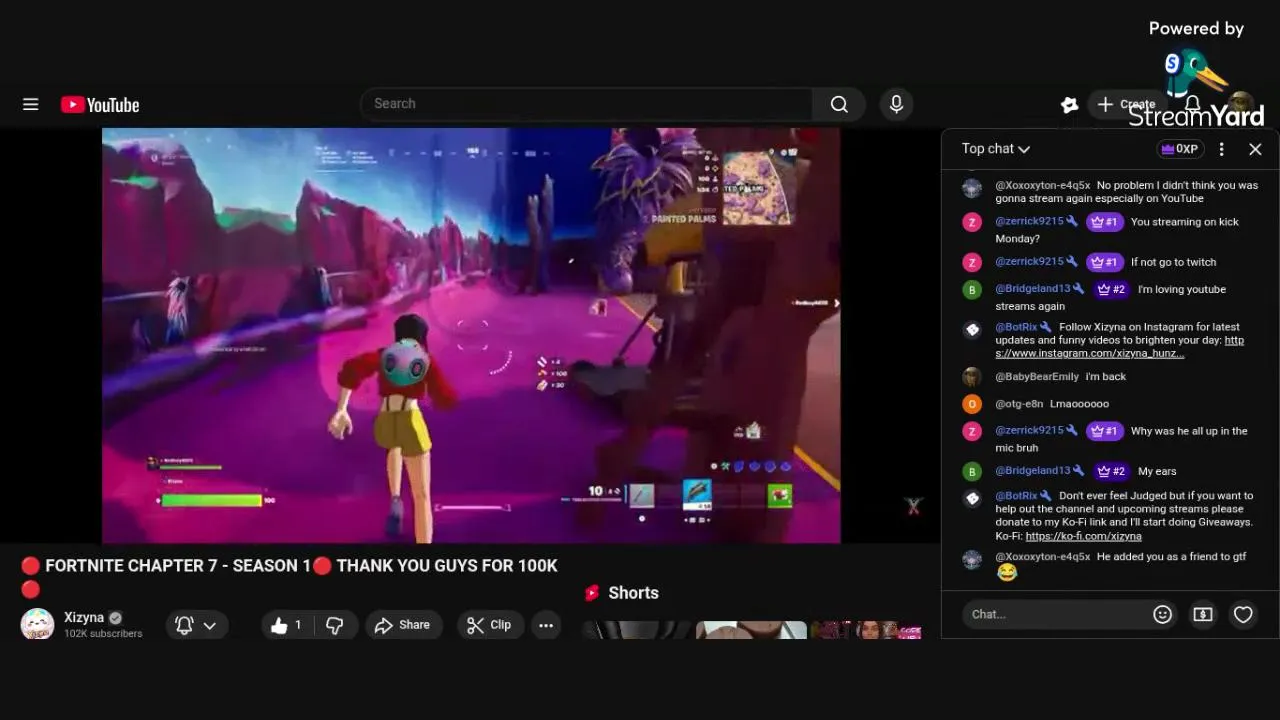Expand the Top chat dropdown
1280x720 pixels.
[996, 148]
